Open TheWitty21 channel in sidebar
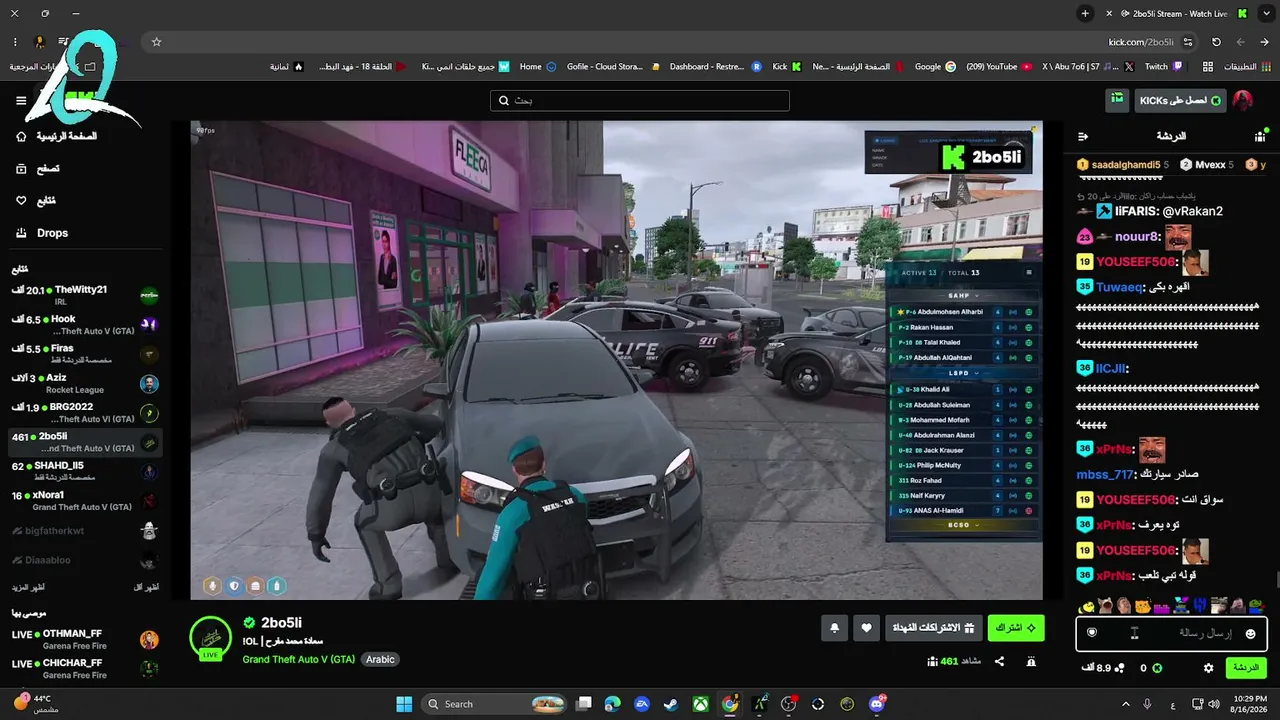Screen dimensions: 1280x720 coord(85,295)
